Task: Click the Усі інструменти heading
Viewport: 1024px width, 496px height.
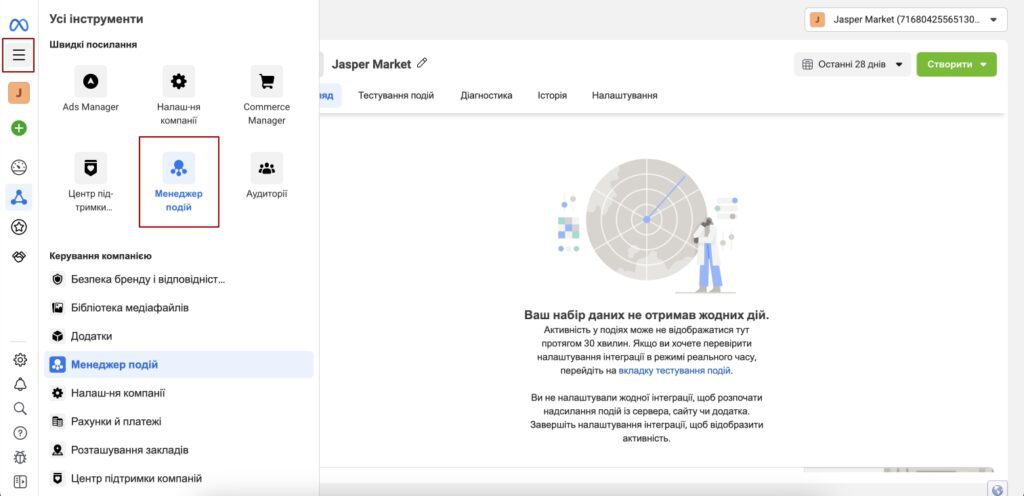Action: pyautogui.click(x=97, y=20)
